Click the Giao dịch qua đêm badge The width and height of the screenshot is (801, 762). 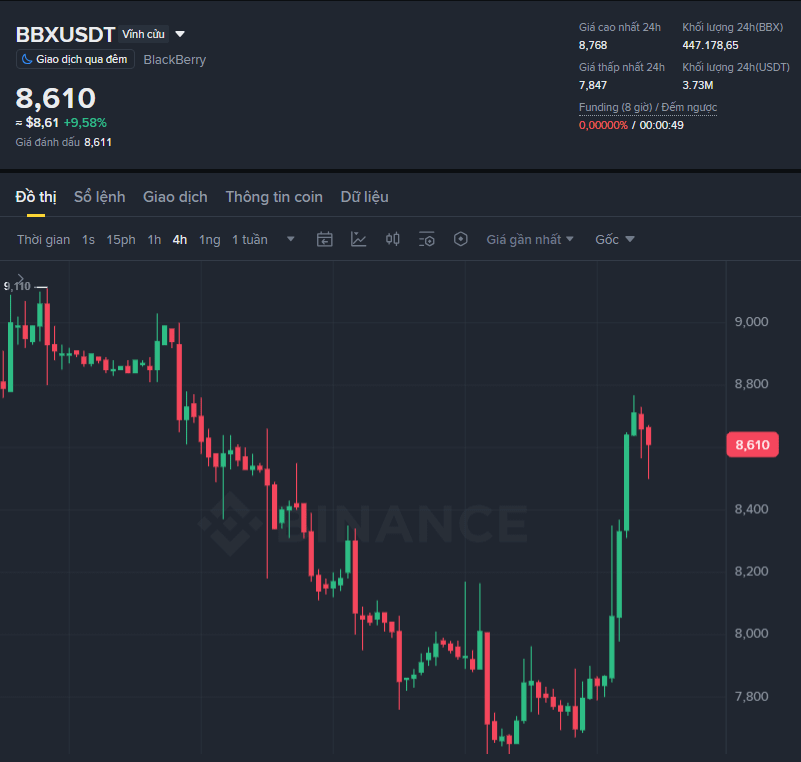(x=75, y=59)
